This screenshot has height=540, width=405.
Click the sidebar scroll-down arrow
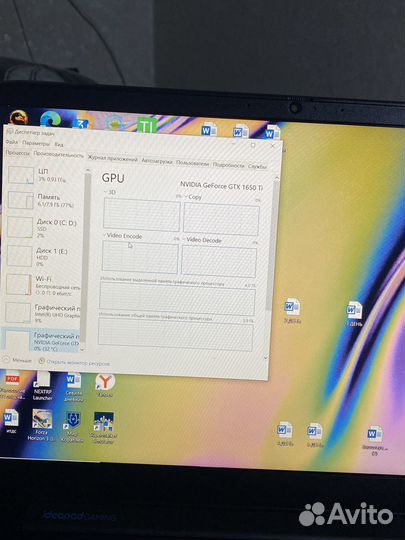(83, 349)
